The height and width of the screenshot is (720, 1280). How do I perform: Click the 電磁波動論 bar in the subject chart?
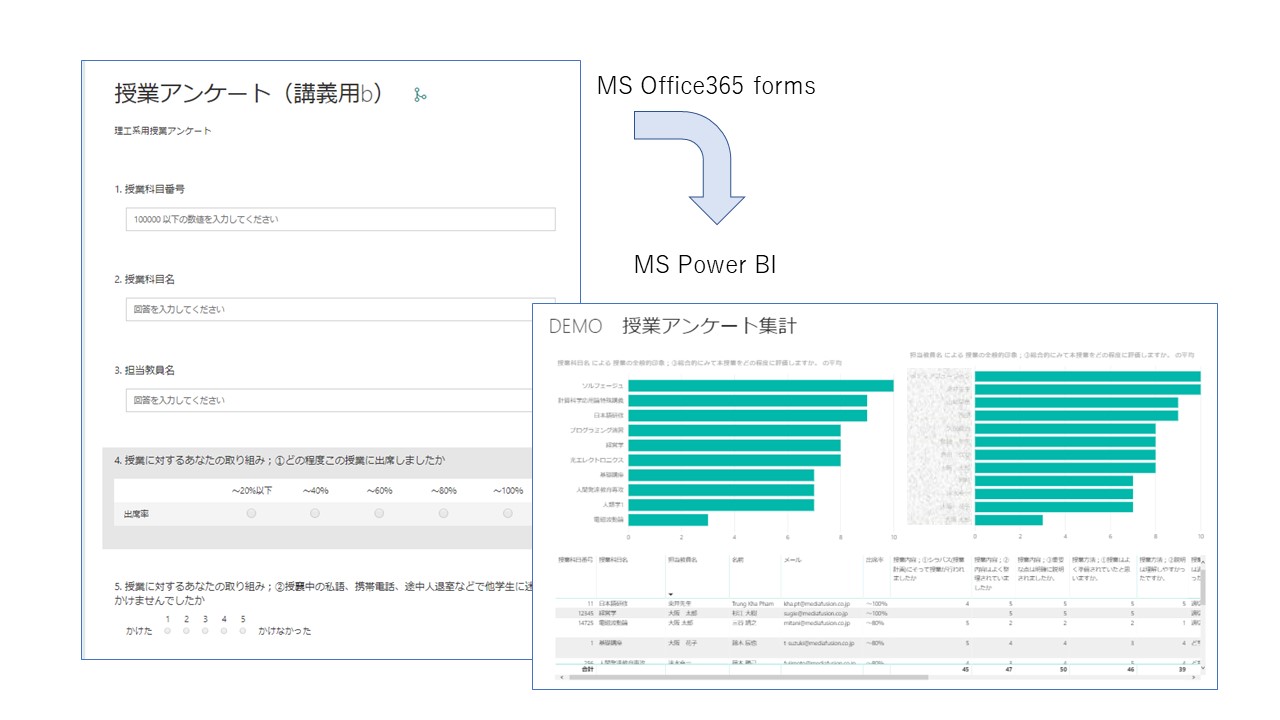click(x=668, y=520)
